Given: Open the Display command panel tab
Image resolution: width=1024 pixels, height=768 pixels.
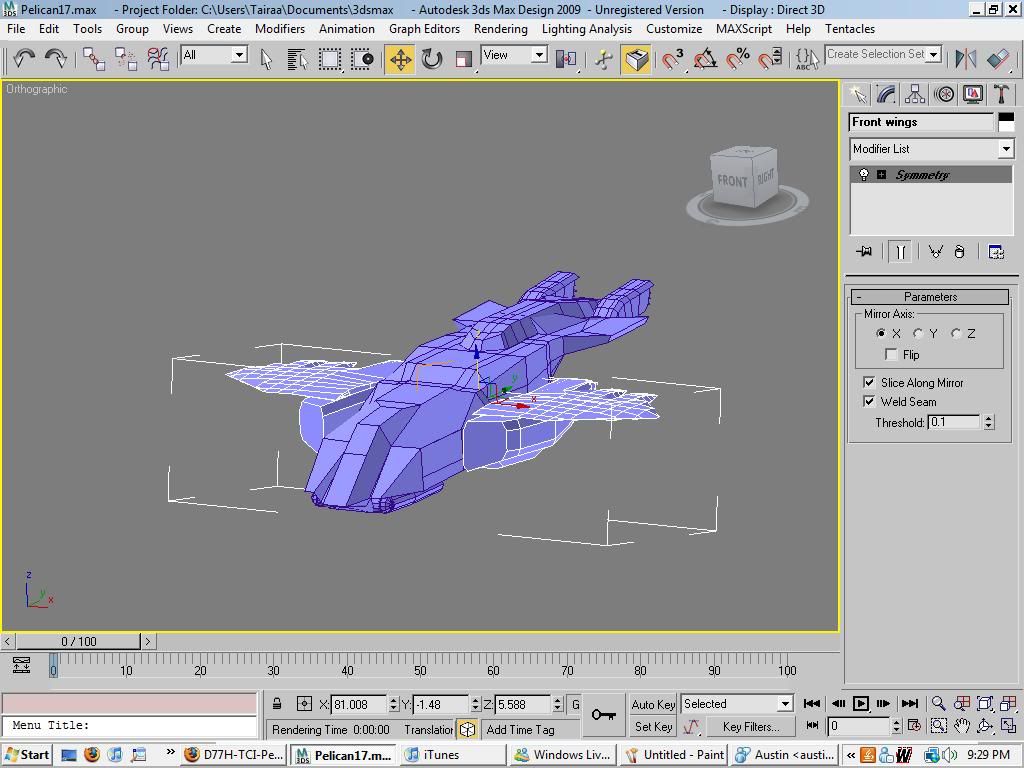Looking at the screenshot, I should 972,94.
